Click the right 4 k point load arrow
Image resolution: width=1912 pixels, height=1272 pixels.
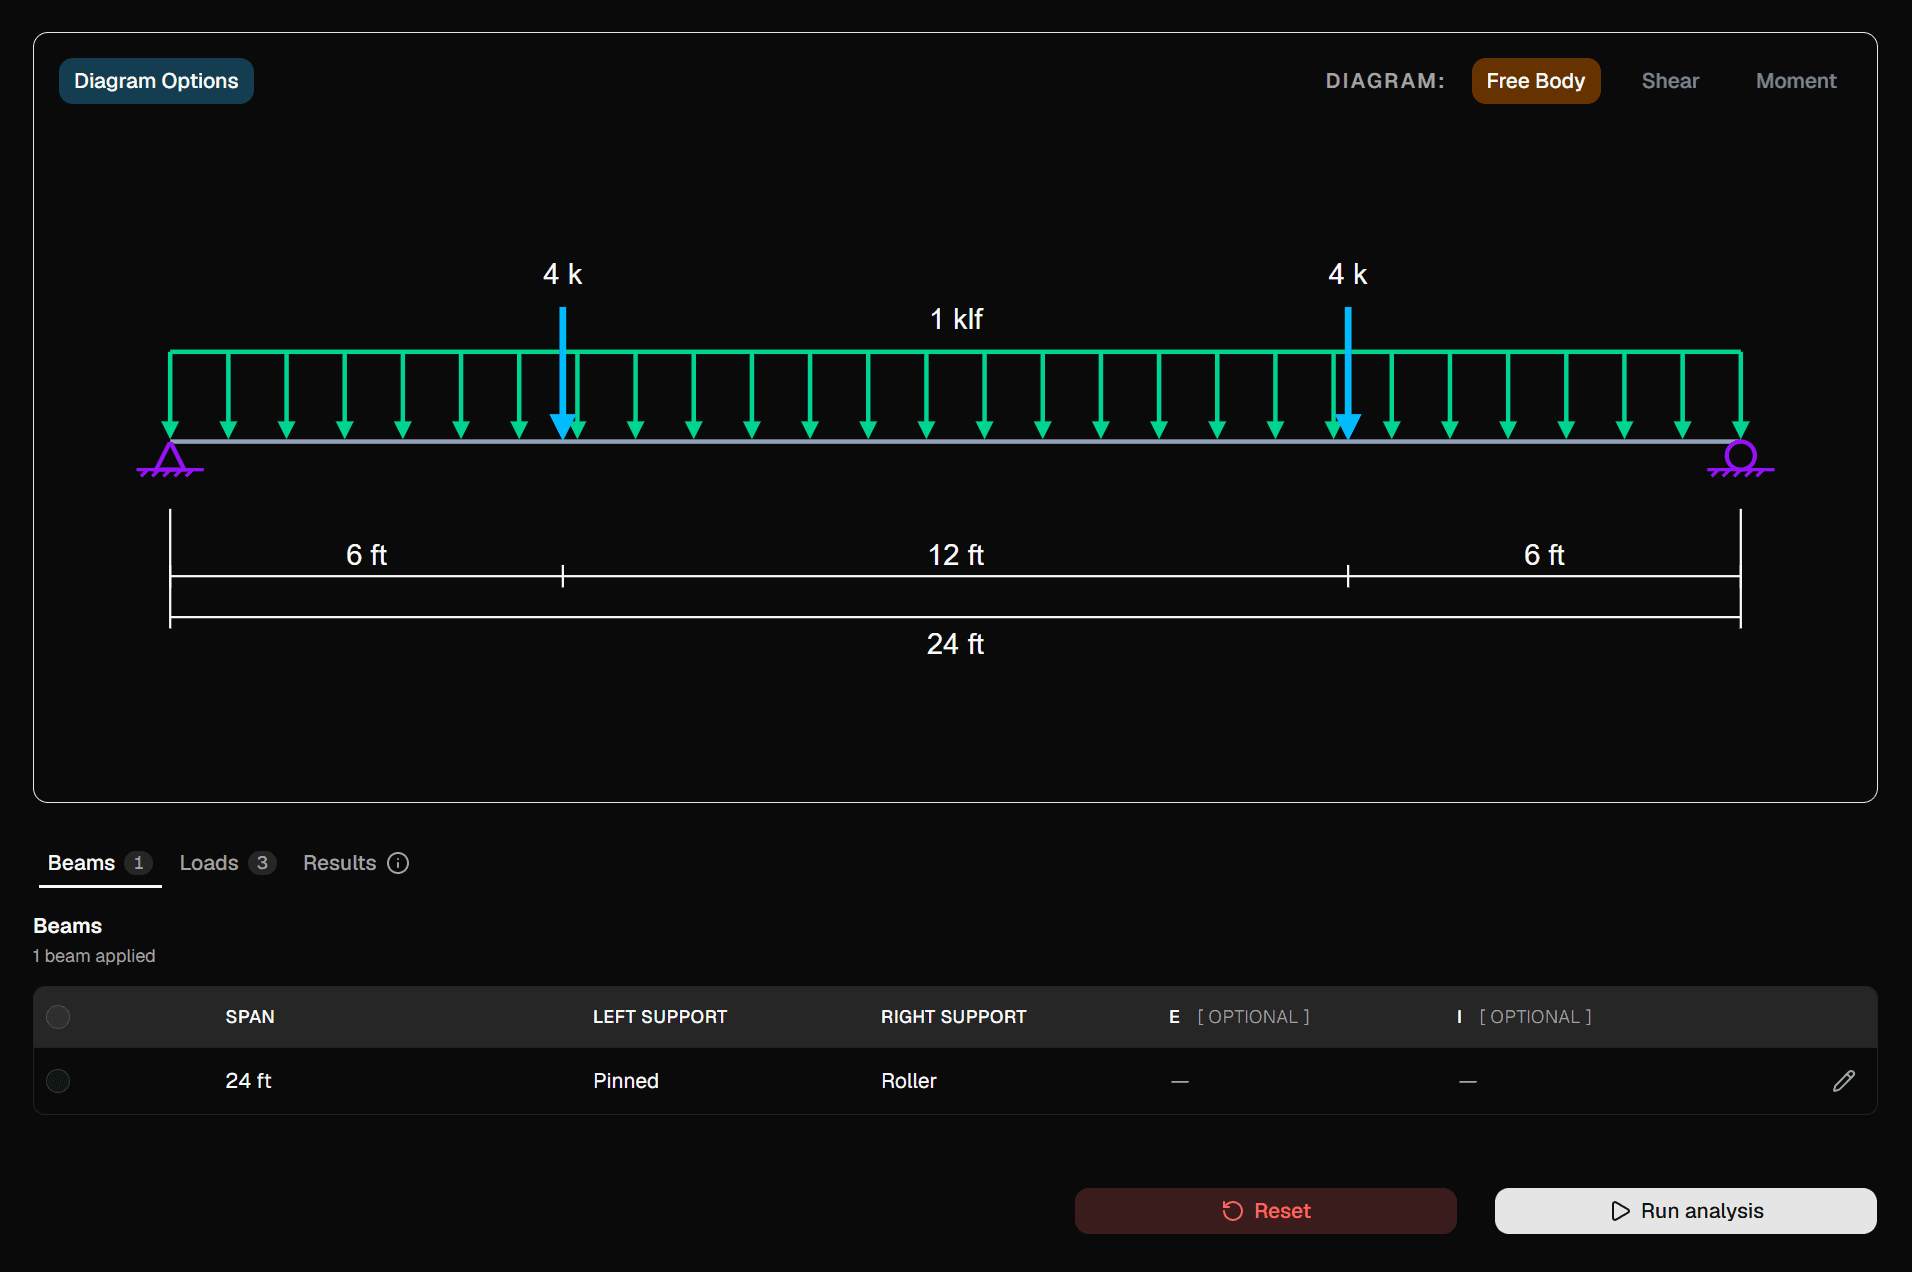click(1348, 373)
